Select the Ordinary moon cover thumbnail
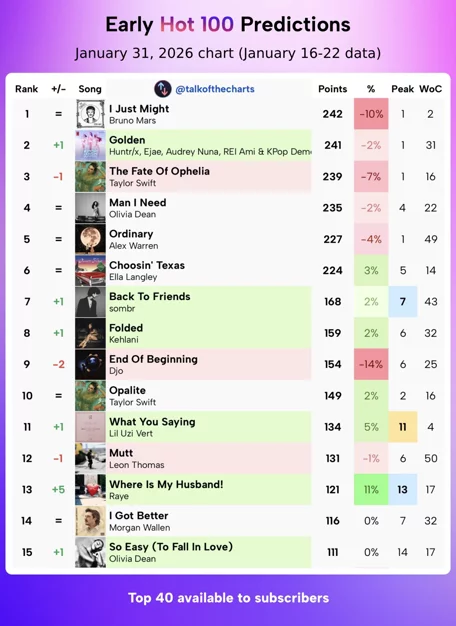Viewport: 456px width, 626px height. coord(91,239)
